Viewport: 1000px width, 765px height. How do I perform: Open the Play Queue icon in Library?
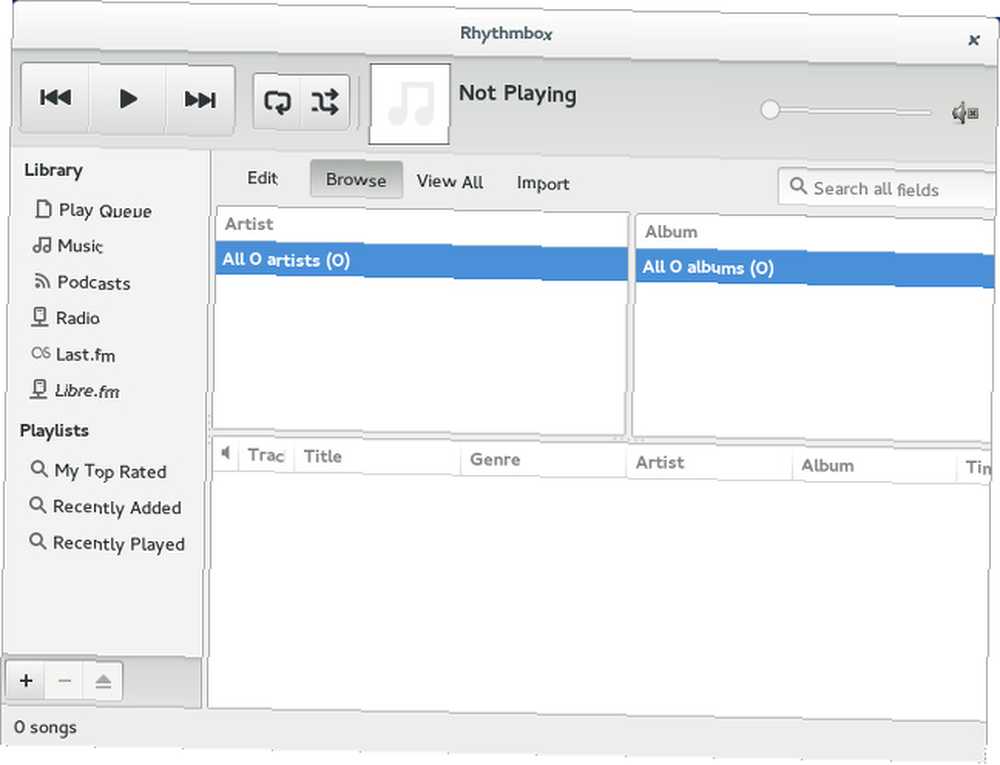pyautogui.click(x=43, y=208)
